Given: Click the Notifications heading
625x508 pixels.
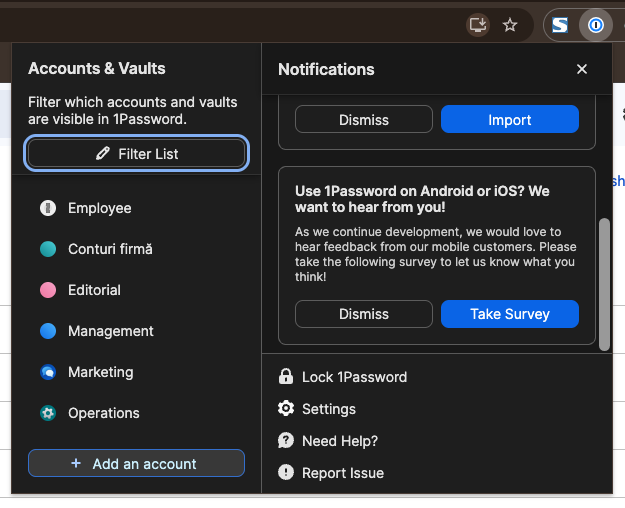Looking at the screenshot, I should point(326,69).
